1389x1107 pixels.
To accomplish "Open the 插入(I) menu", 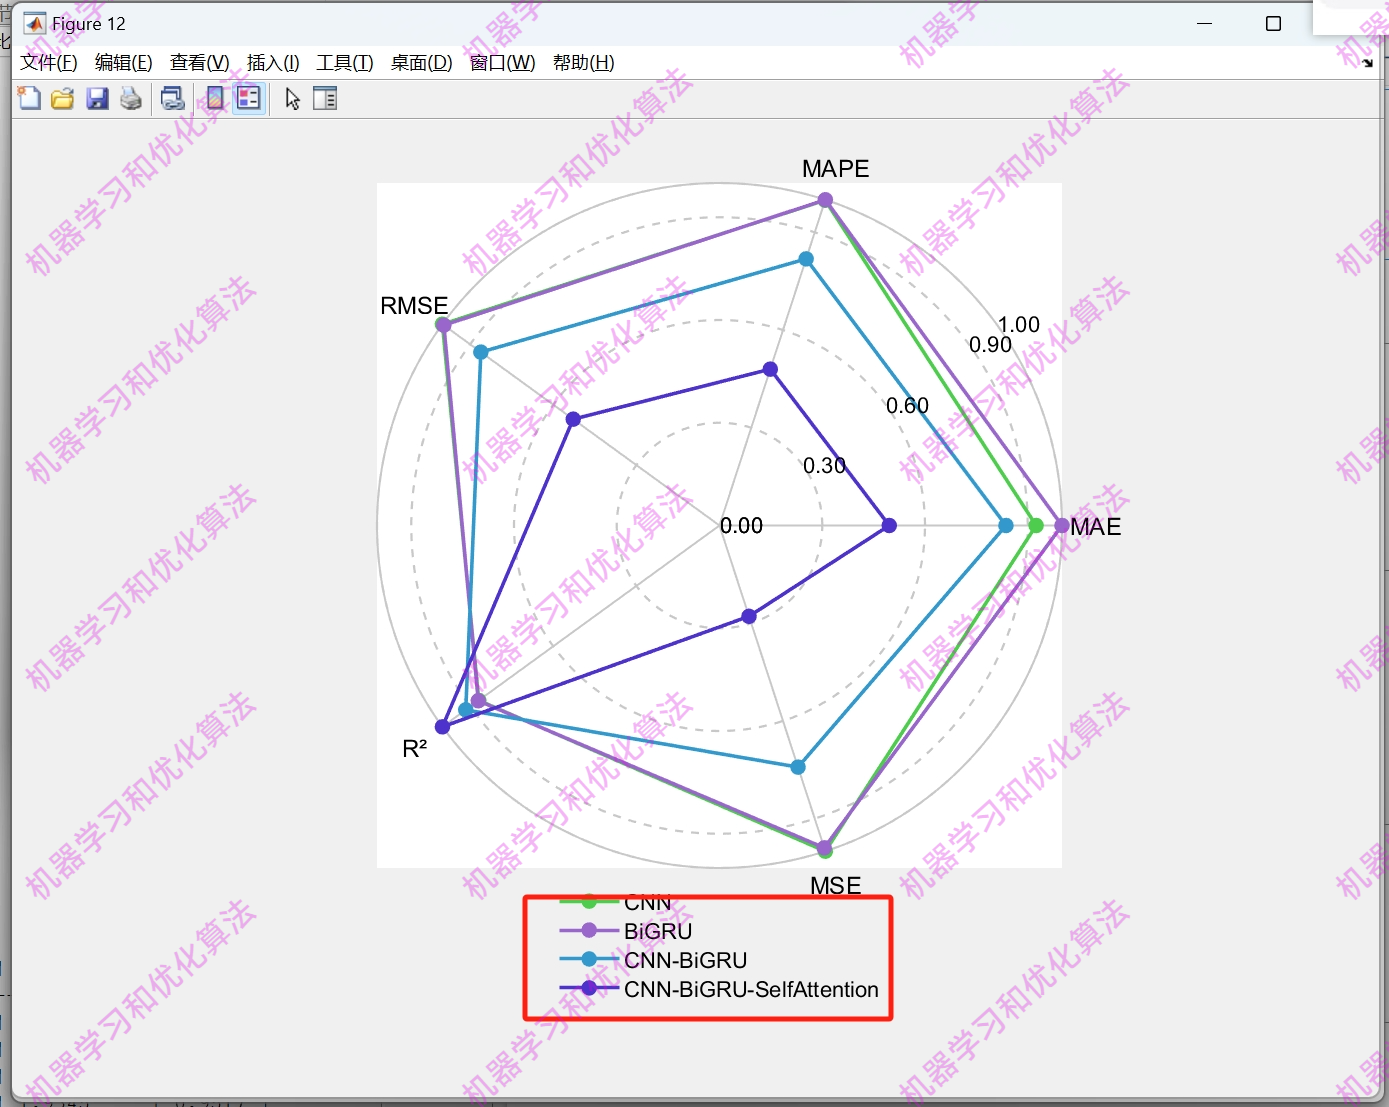I will point(272,62).
